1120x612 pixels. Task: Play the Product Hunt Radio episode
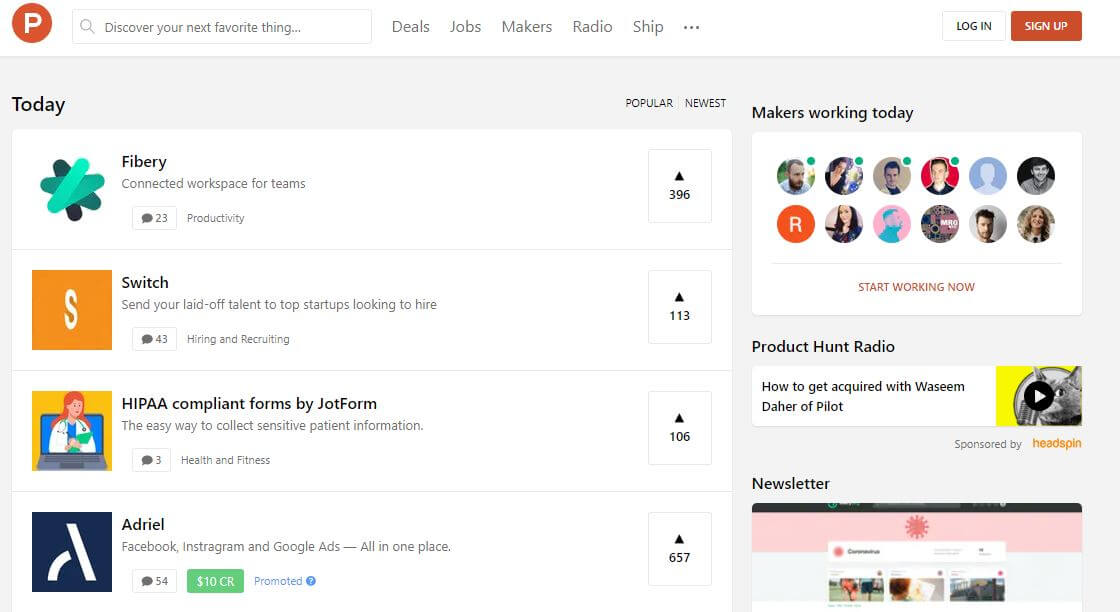pos(1039,396)
